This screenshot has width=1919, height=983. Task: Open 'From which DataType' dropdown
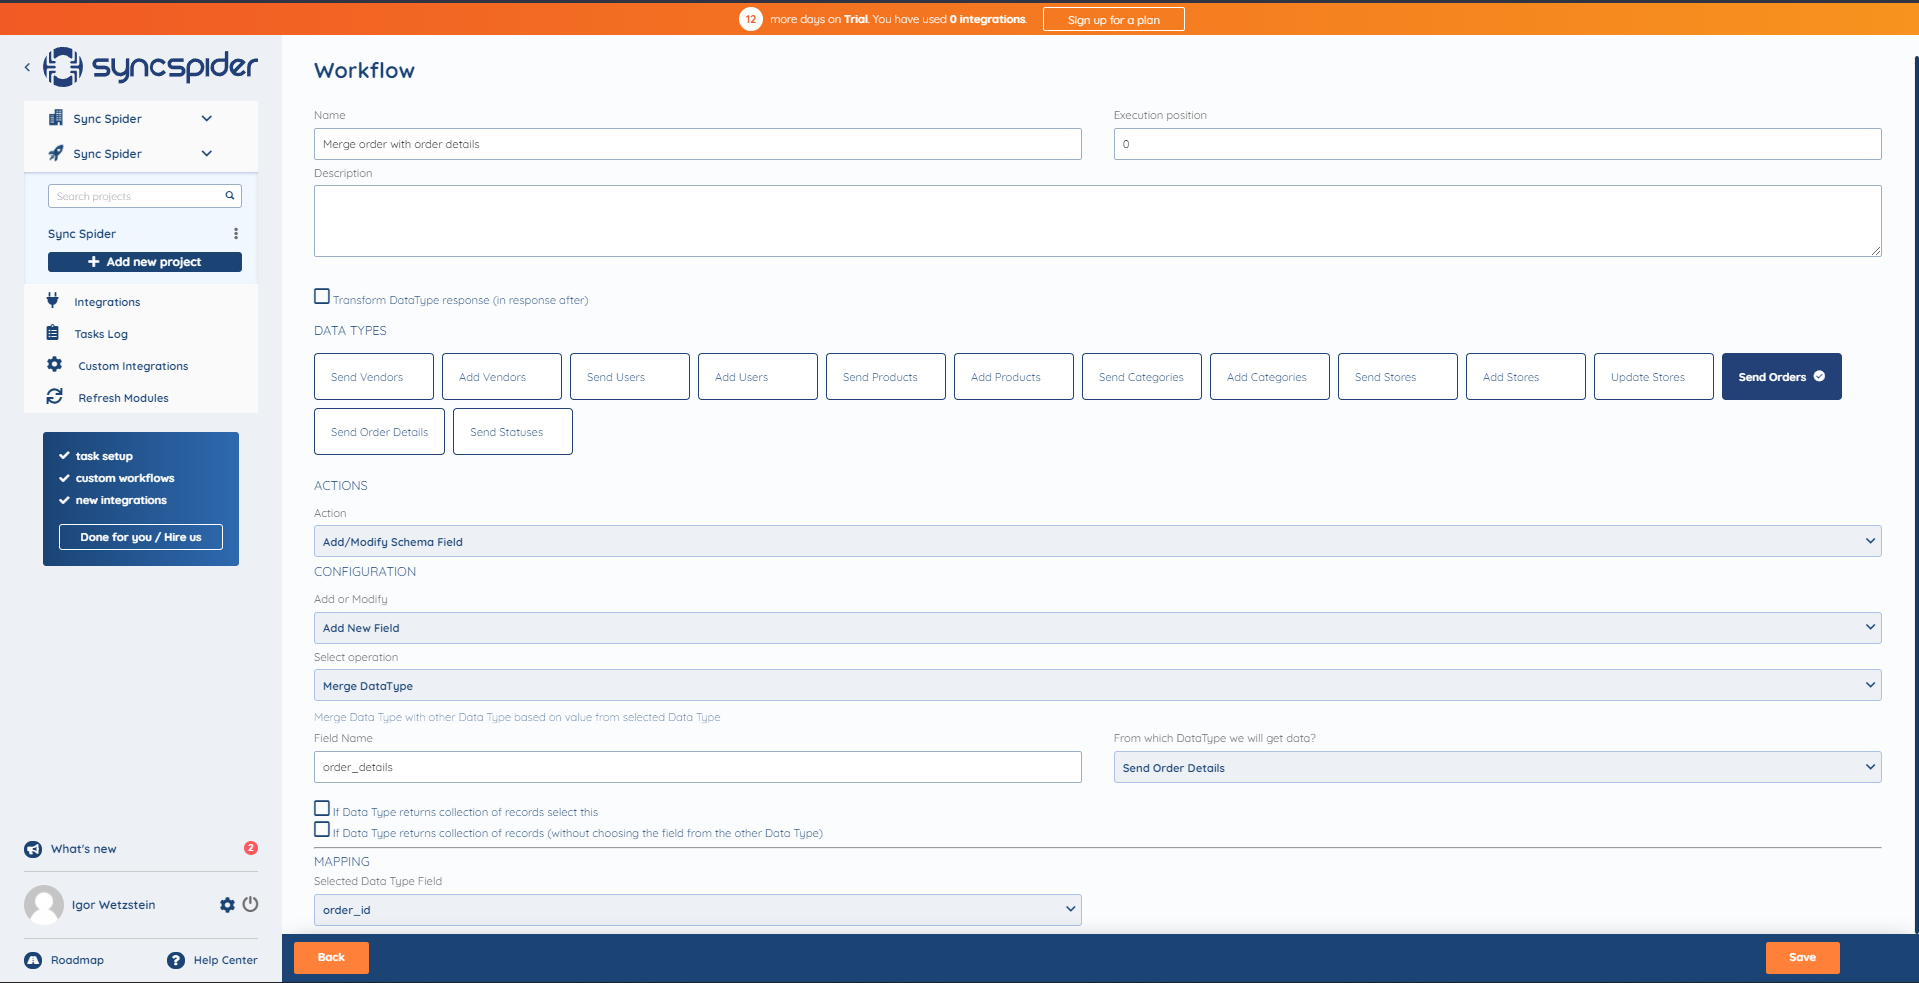pos(1498,767)
